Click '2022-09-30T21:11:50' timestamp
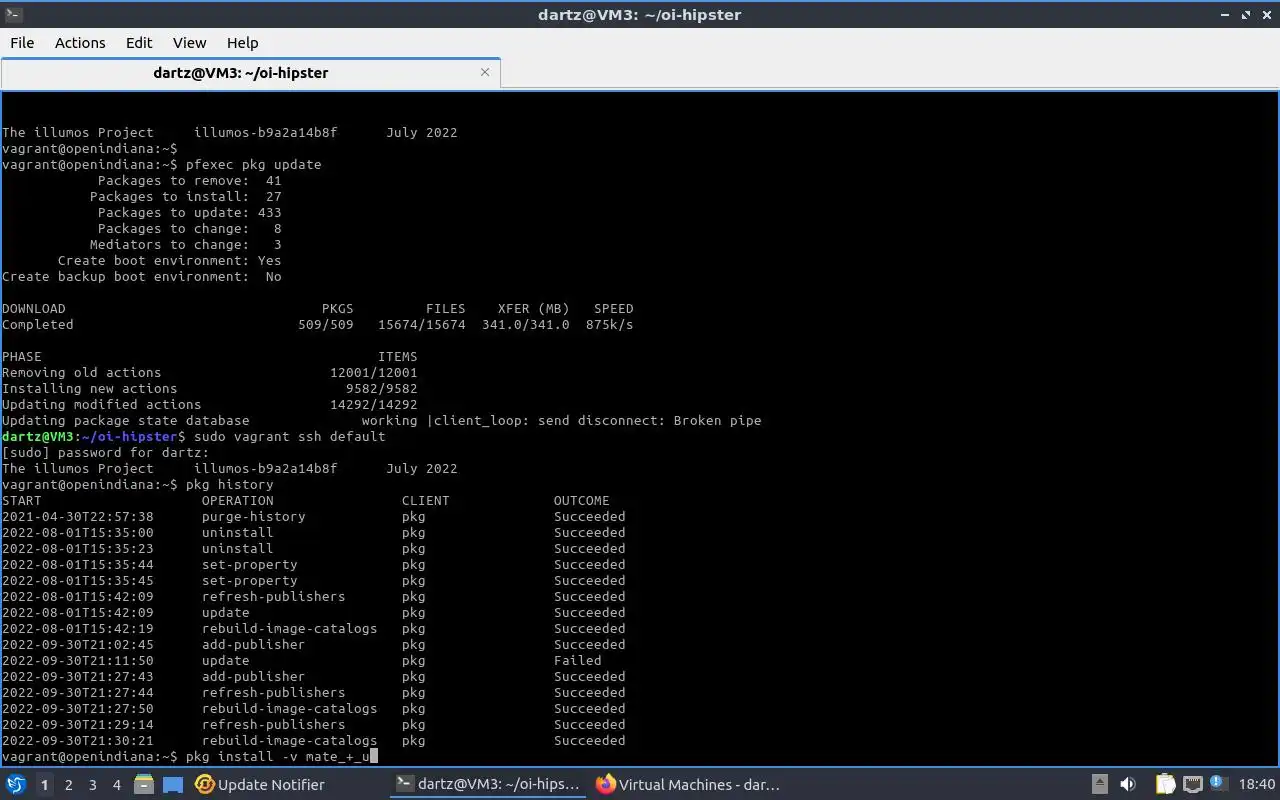Viewport: 1280px width, 800px height. 78,660
